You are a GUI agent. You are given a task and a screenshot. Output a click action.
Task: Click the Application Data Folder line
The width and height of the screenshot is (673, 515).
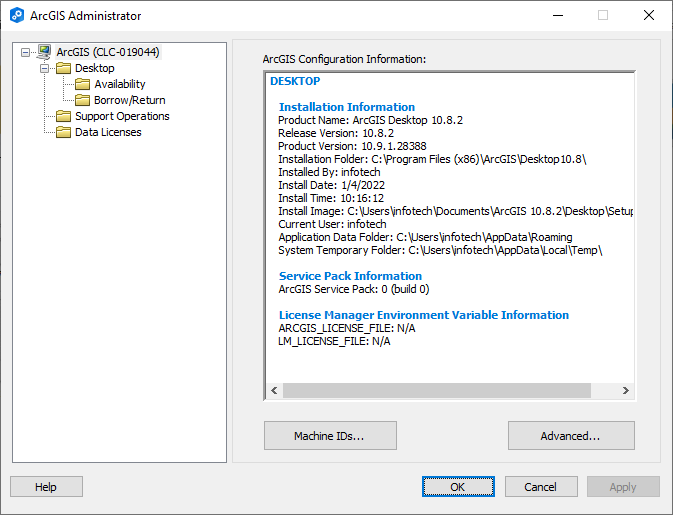425,237
